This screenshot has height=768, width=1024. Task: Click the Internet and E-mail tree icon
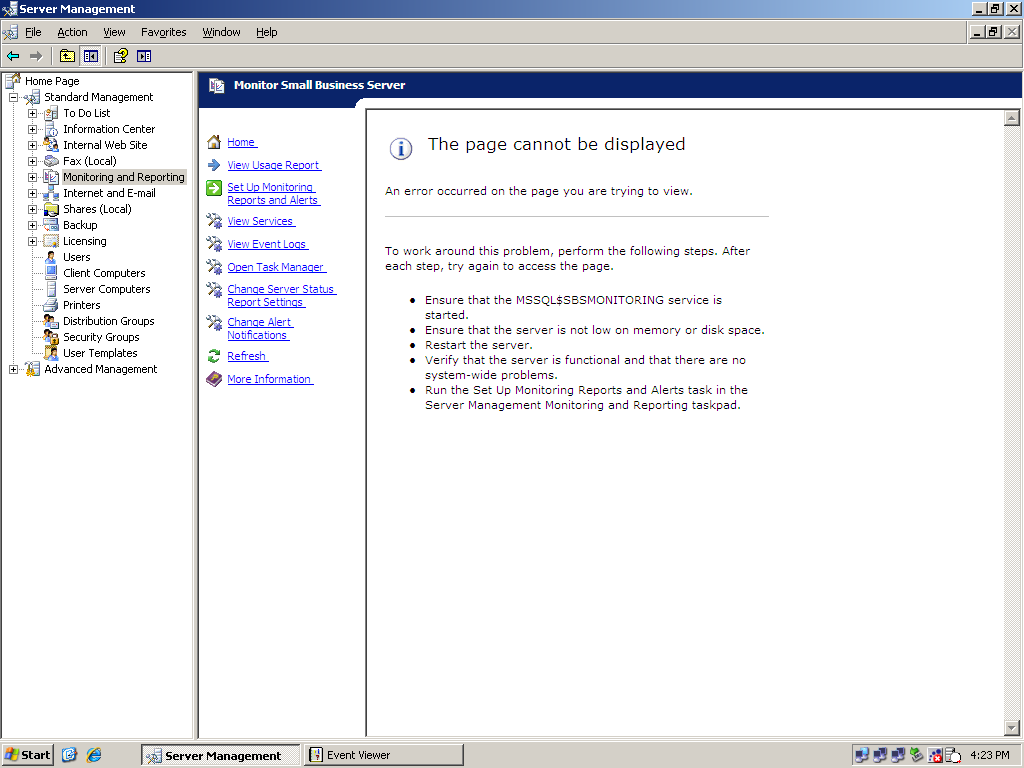[51, 193]
